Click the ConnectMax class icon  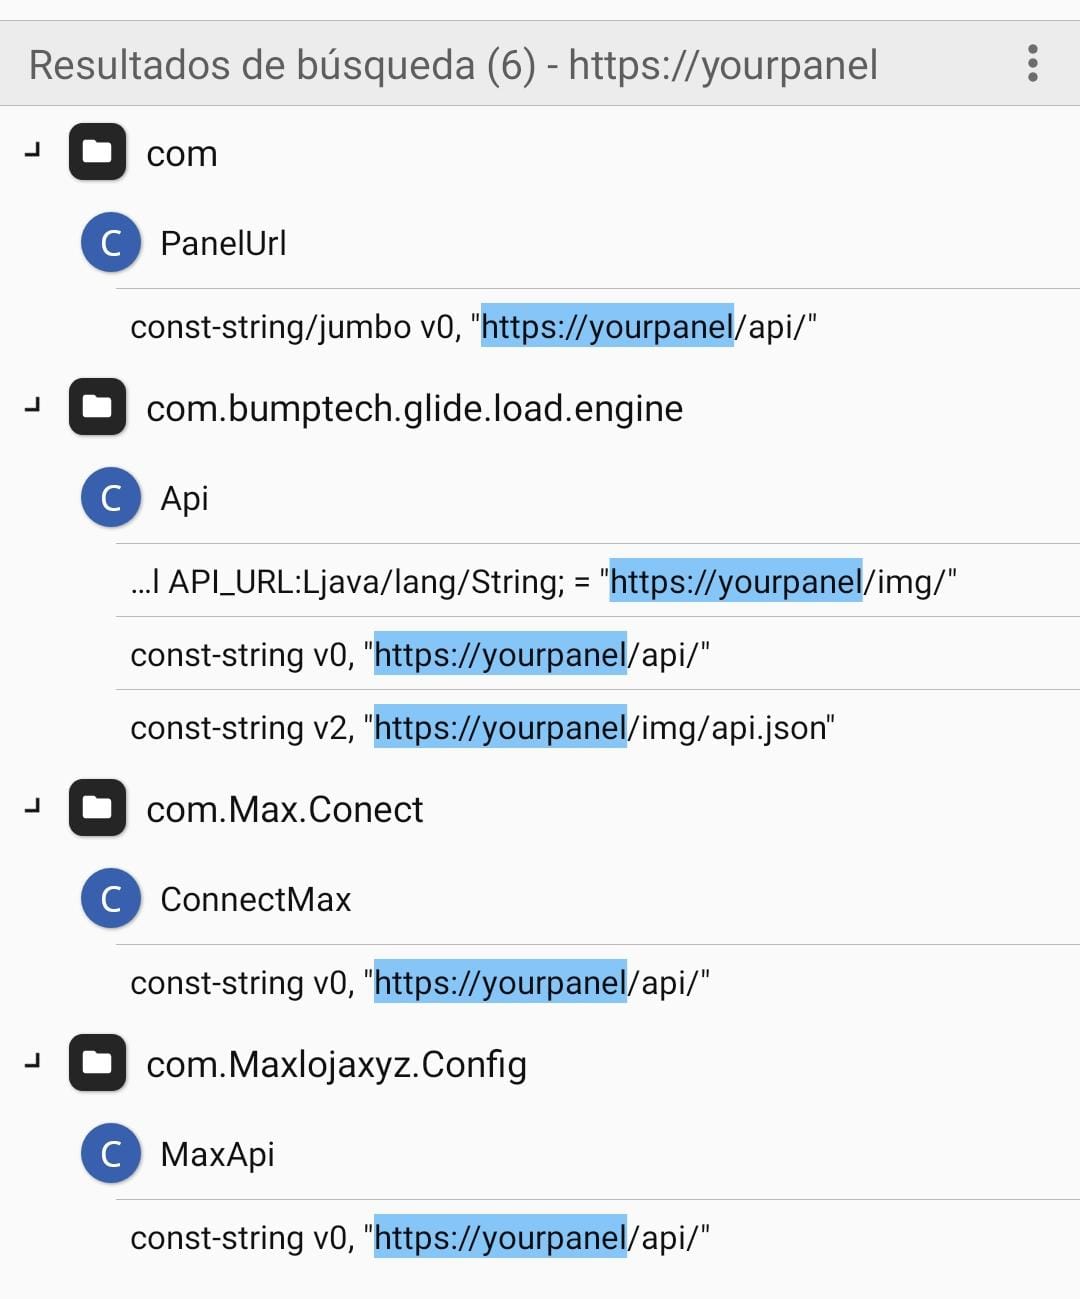(111, 898)
